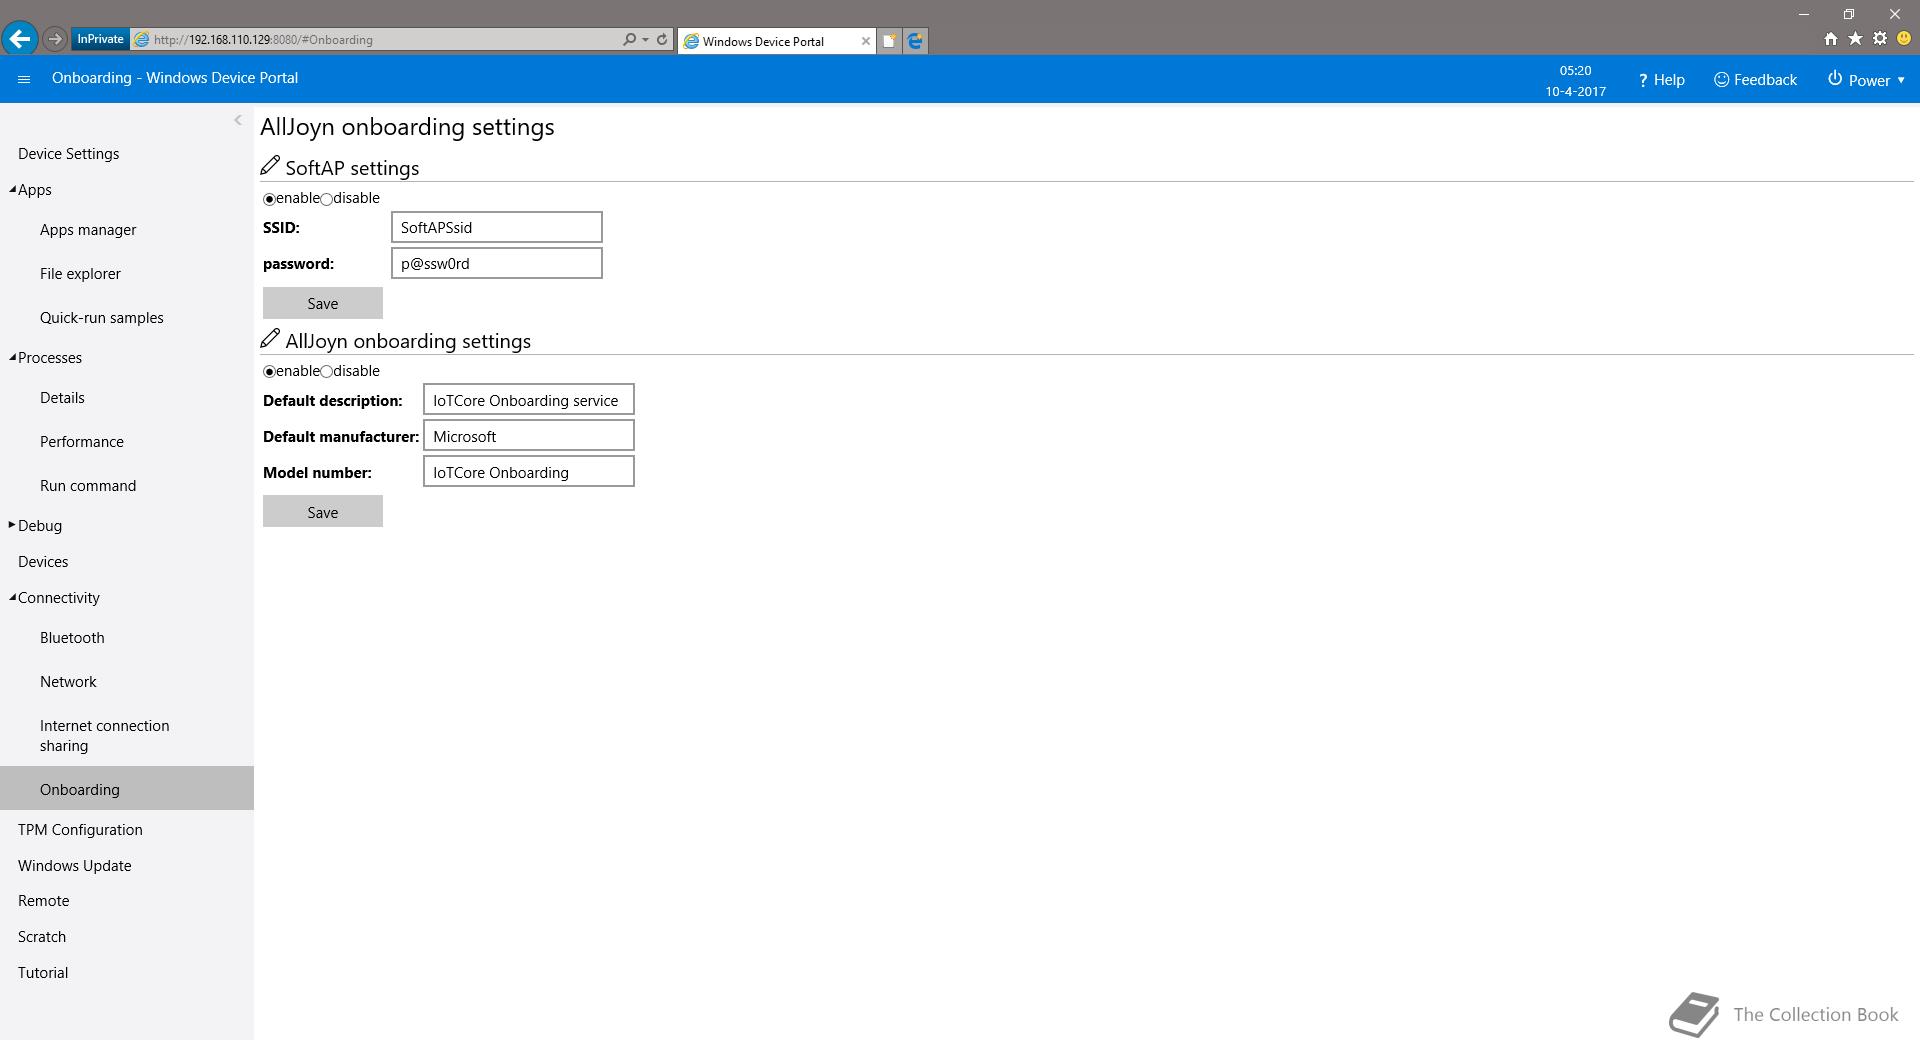
Task: Open browser tools gear icon
Action: click(1880, 39)
